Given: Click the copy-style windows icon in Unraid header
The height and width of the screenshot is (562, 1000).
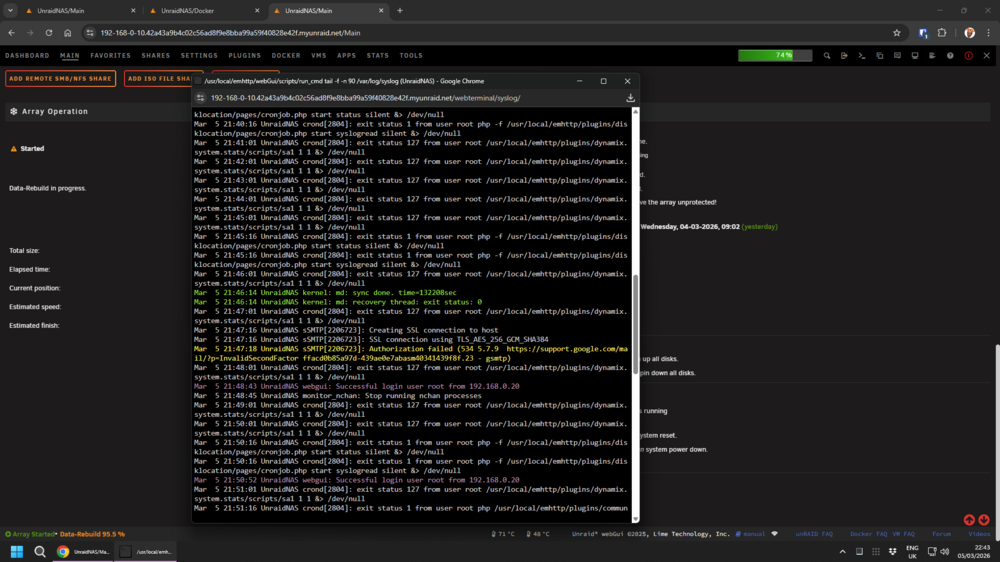Looking at the screenshot, I should 879,55.
